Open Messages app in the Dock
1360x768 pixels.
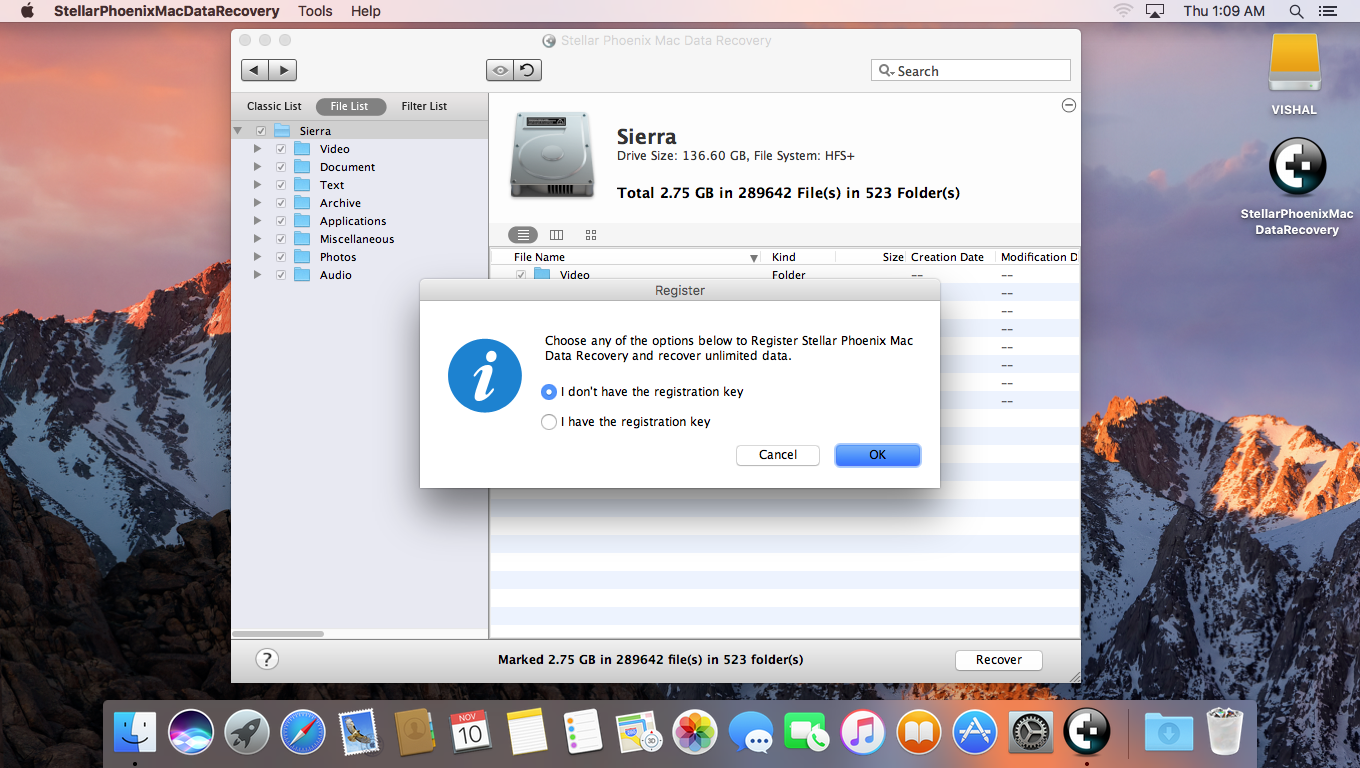(x=751, y=732)
